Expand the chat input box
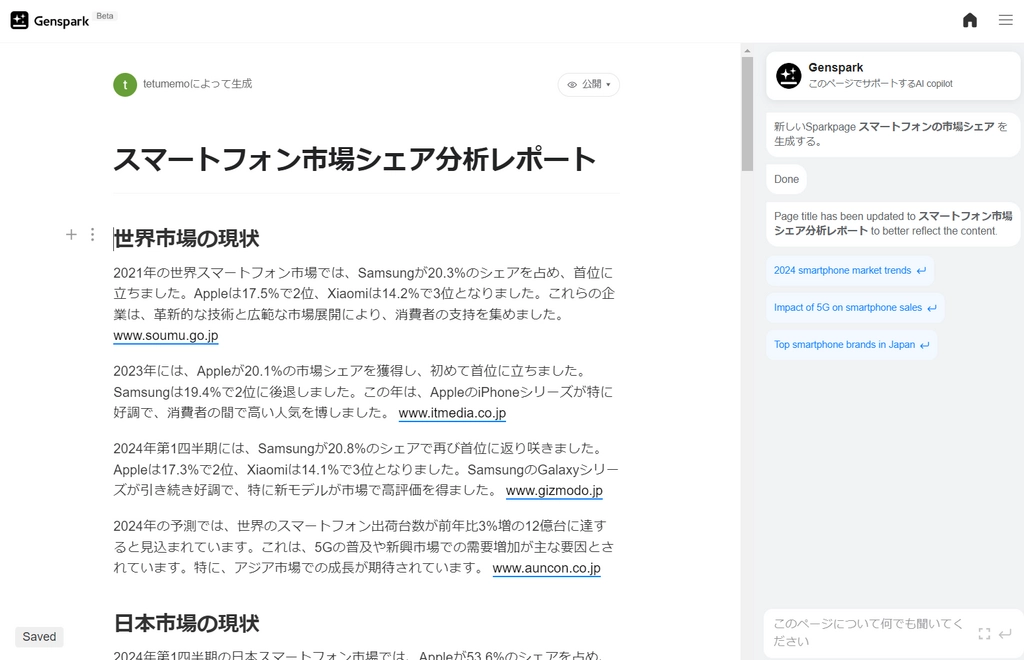This screenshot has width=1024, height=660. pos(984,633)
